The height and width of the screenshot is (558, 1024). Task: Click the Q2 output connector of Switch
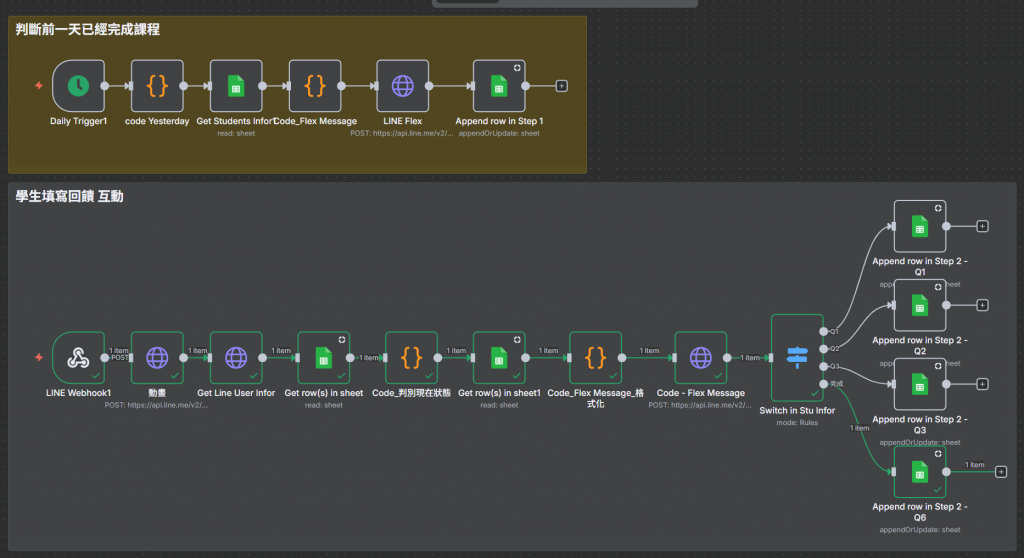pos(824,349)
